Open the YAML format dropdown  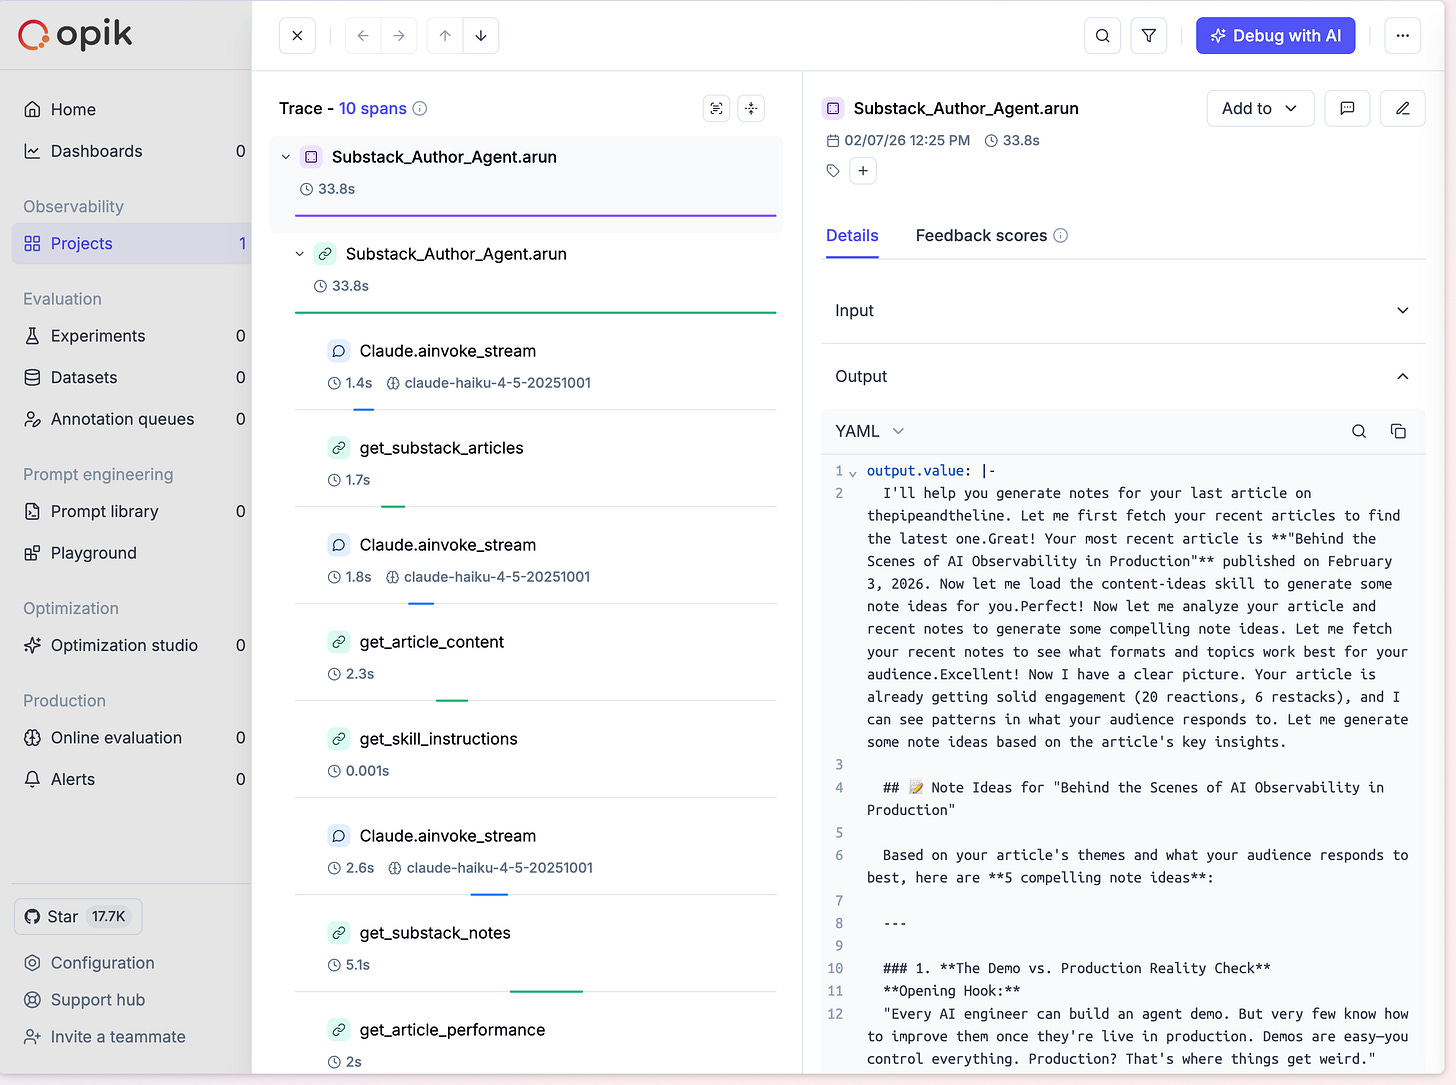click(869, 431)
